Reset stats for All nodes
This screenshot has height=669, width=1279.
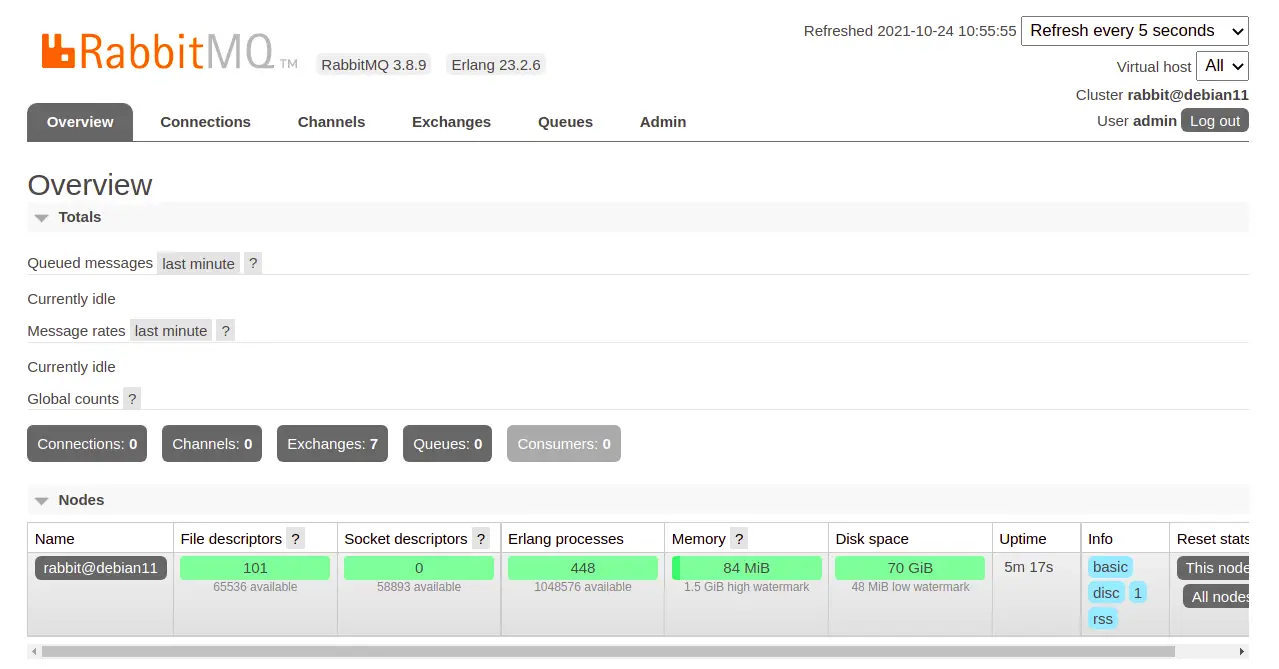pos(1217,597)
